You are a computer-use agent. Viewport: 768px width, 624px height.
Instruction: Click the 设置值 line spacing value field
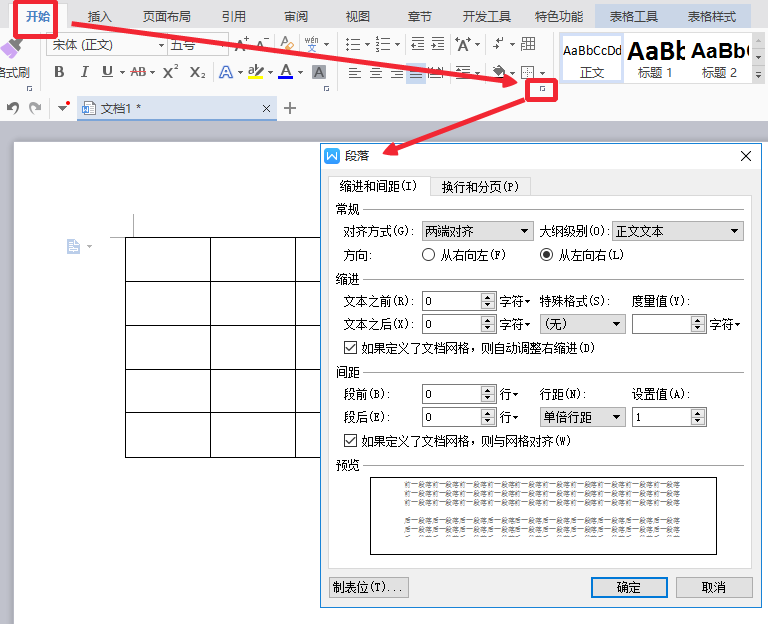coord(662,417)
